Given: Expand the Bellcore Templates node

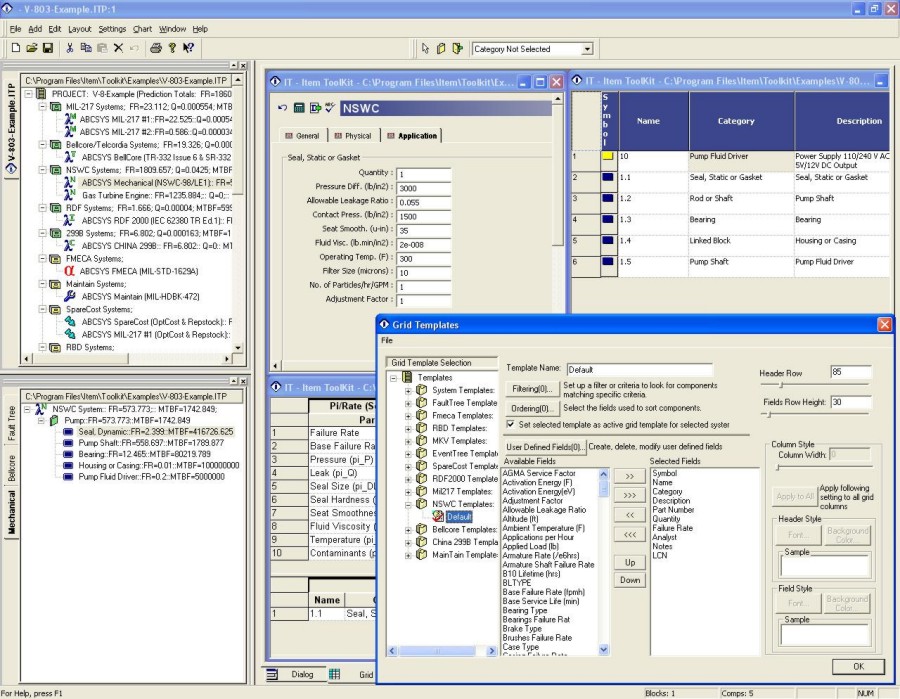Looking at the screenshot, I should [x=408, y=530].
